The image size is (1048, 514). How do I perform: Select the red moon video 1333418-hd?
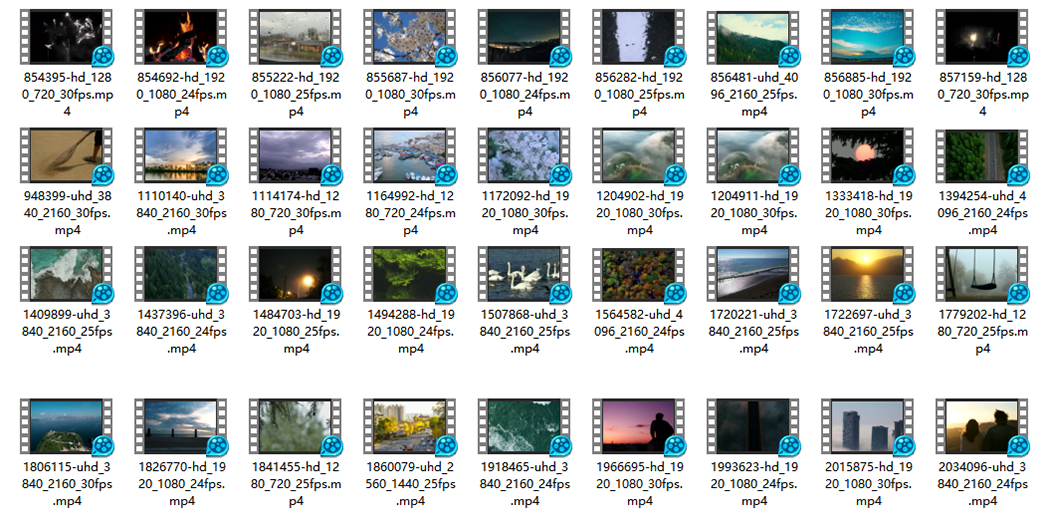tap(868, 155)
